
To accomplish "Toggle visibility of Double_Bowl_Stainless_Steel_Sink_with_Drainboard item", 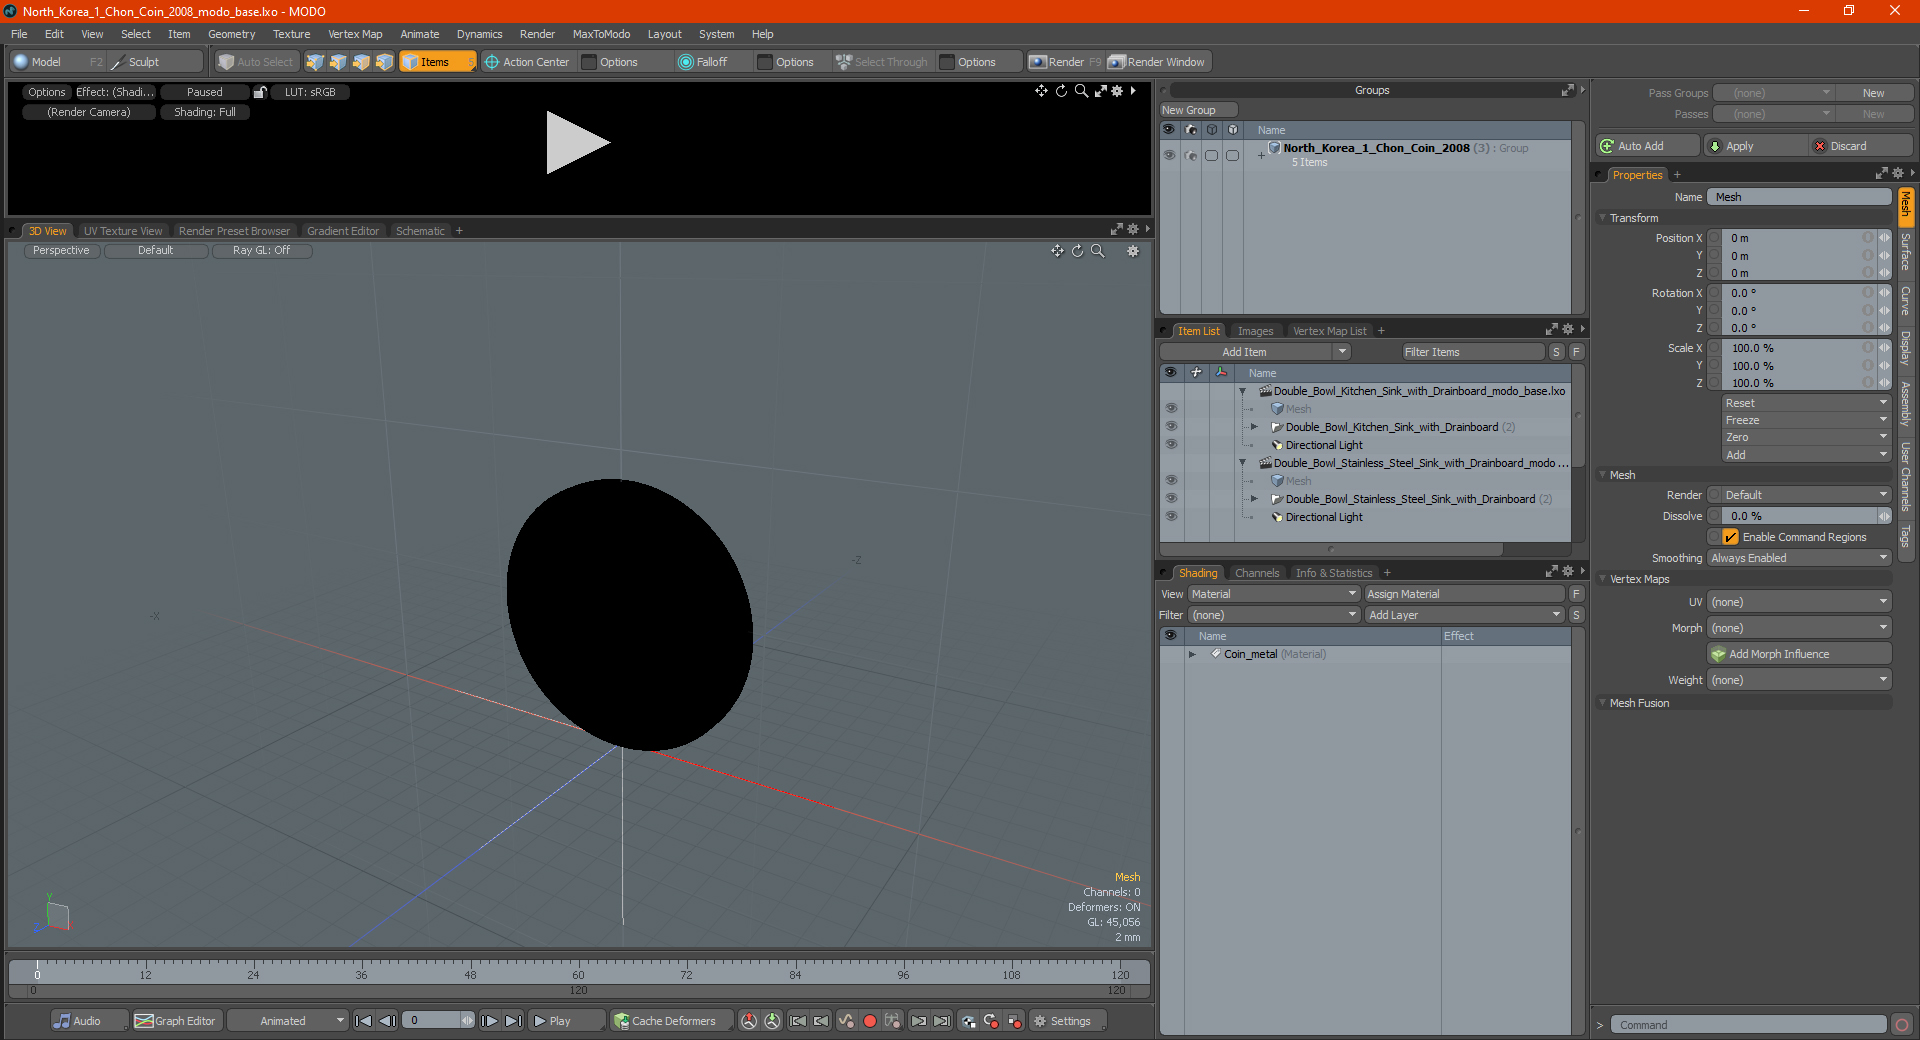I will click(1171, 499).
